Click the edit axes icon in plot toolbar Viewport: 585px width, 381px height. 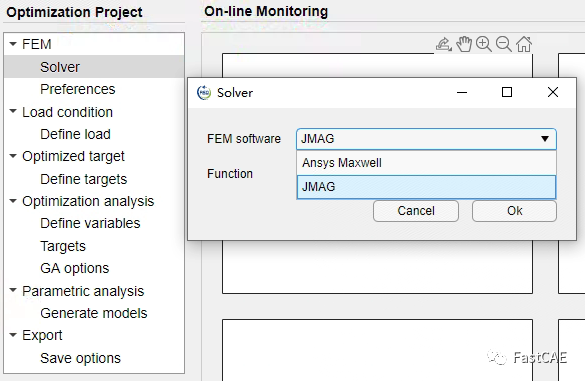coord(444,44)
